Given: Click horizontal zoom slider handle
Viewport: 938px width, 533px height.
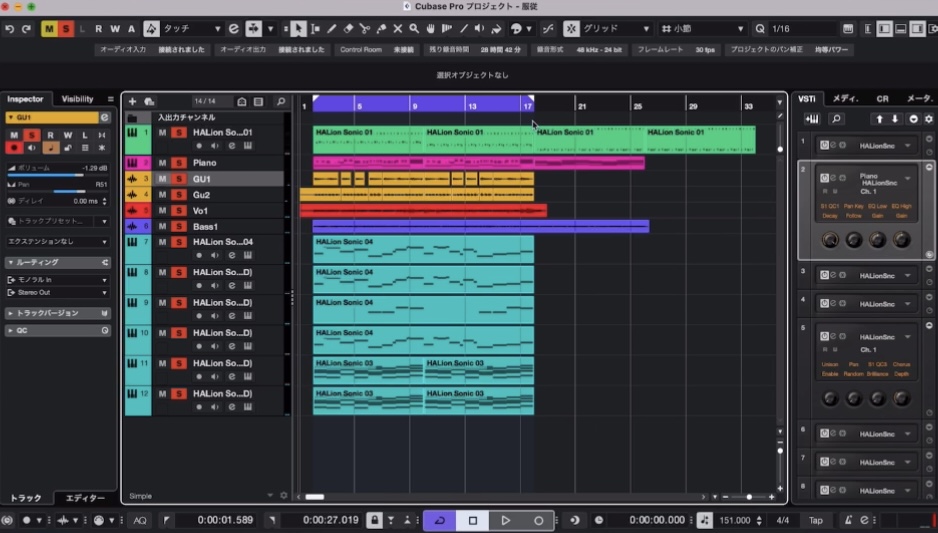Looking at the screenshot, I should [749, 497].
